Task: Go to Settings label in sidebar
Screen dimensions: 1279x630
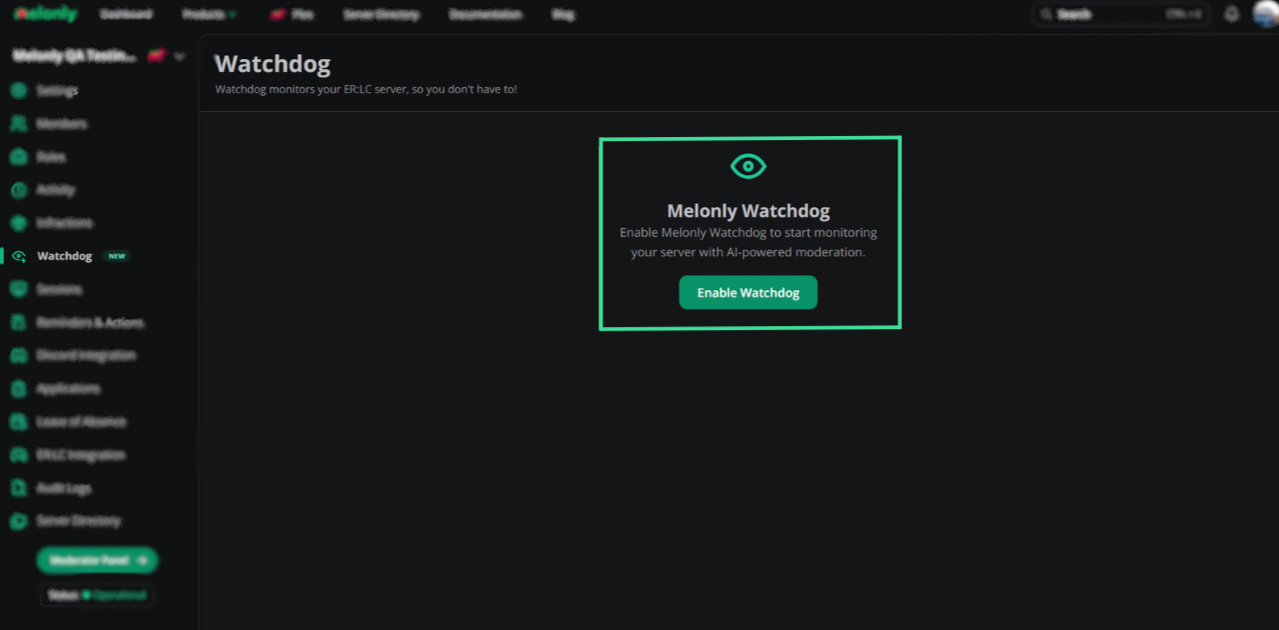Action: [57, 91]
